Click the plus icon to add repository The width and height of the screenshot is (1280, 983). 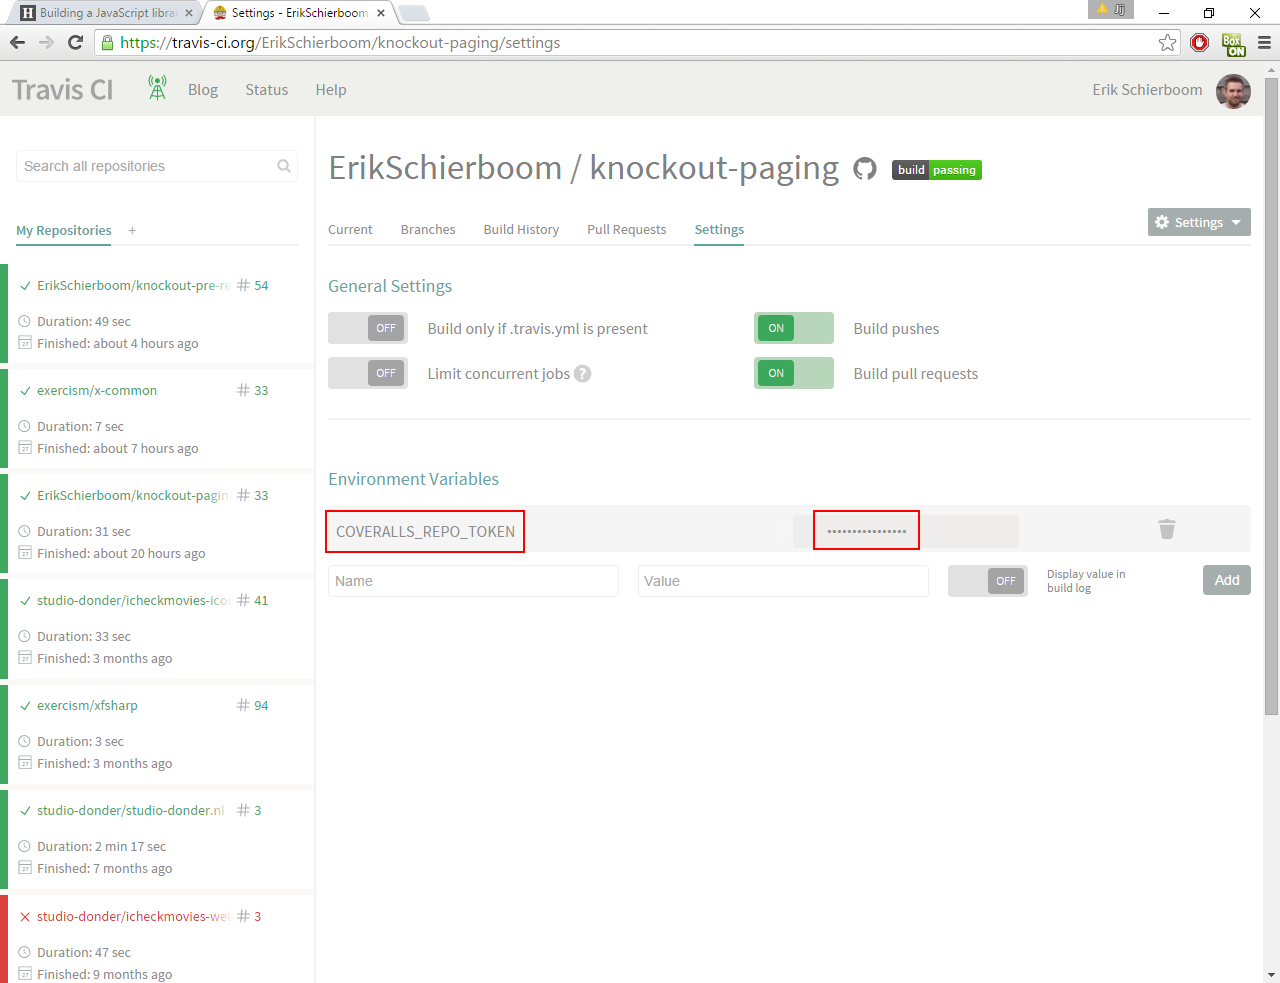point(132,230)
